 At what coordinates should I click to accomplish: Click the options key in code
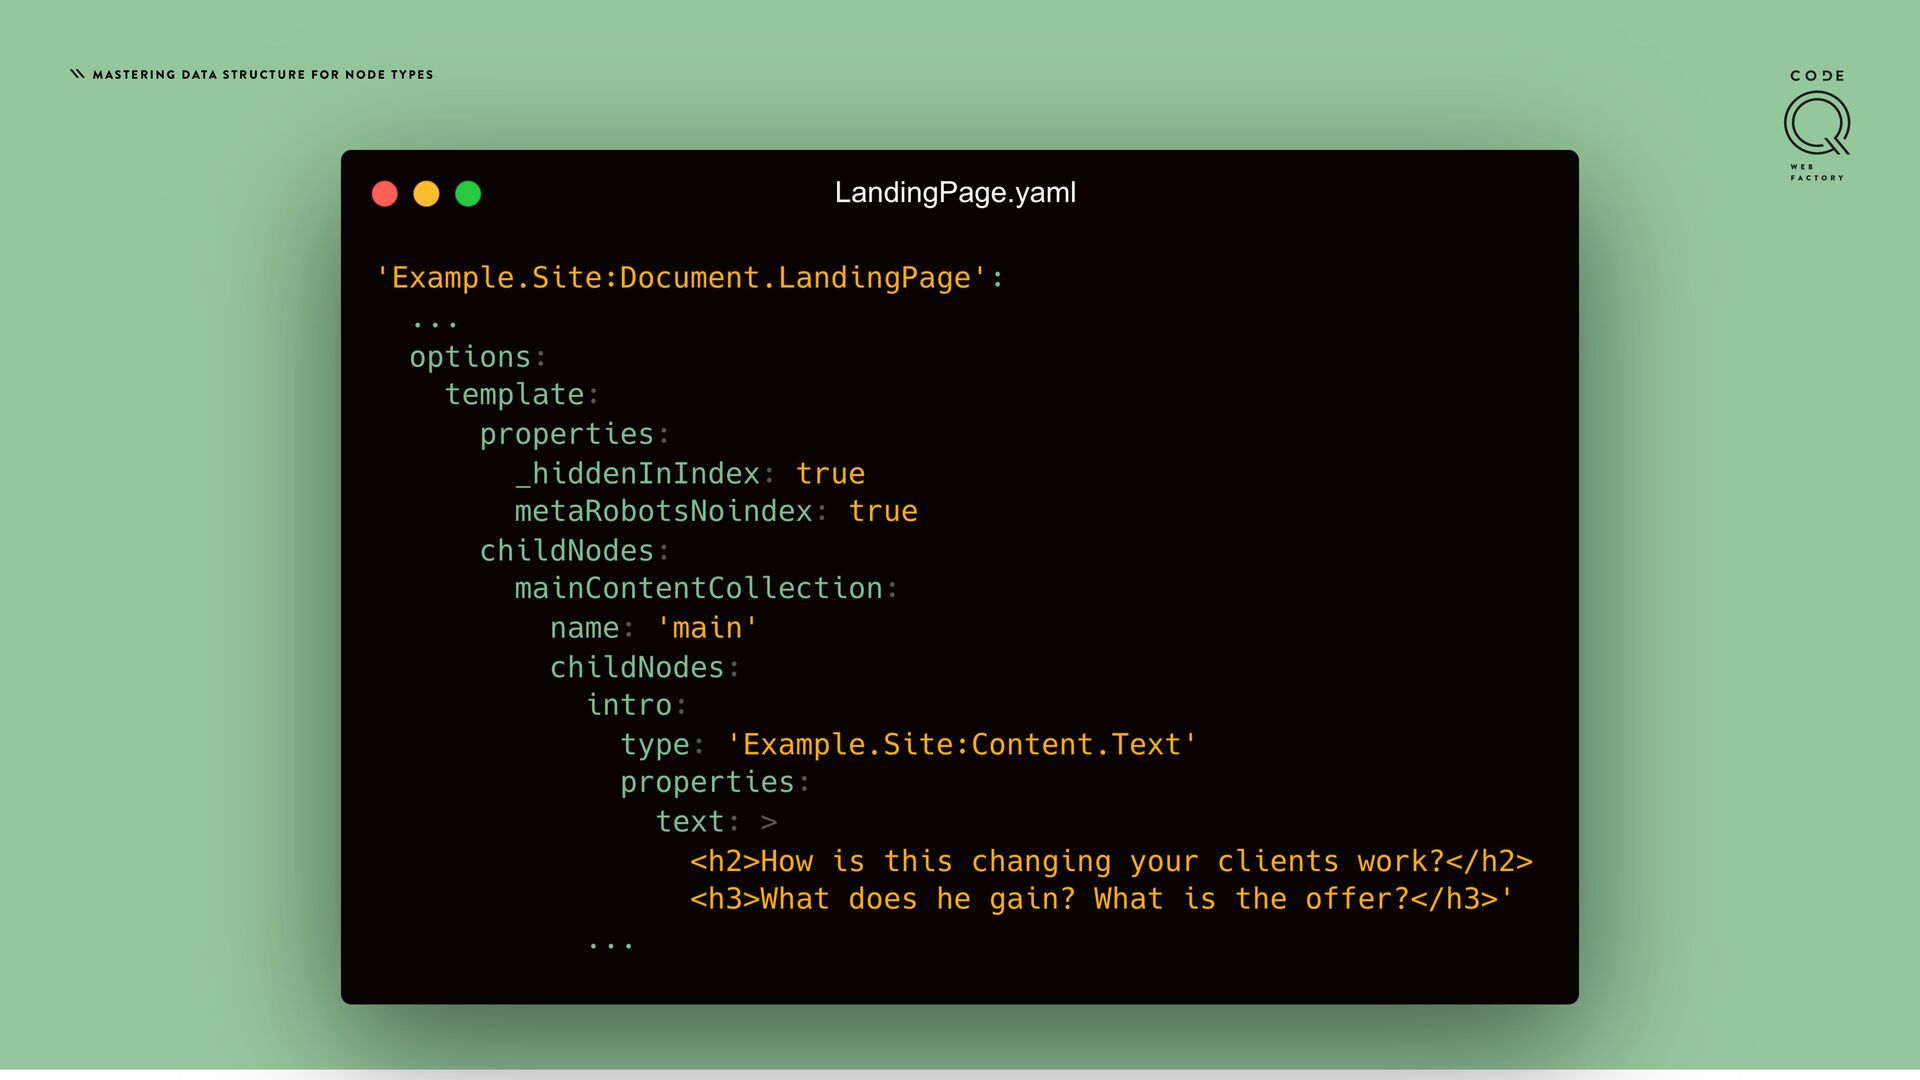click(470, 357)
